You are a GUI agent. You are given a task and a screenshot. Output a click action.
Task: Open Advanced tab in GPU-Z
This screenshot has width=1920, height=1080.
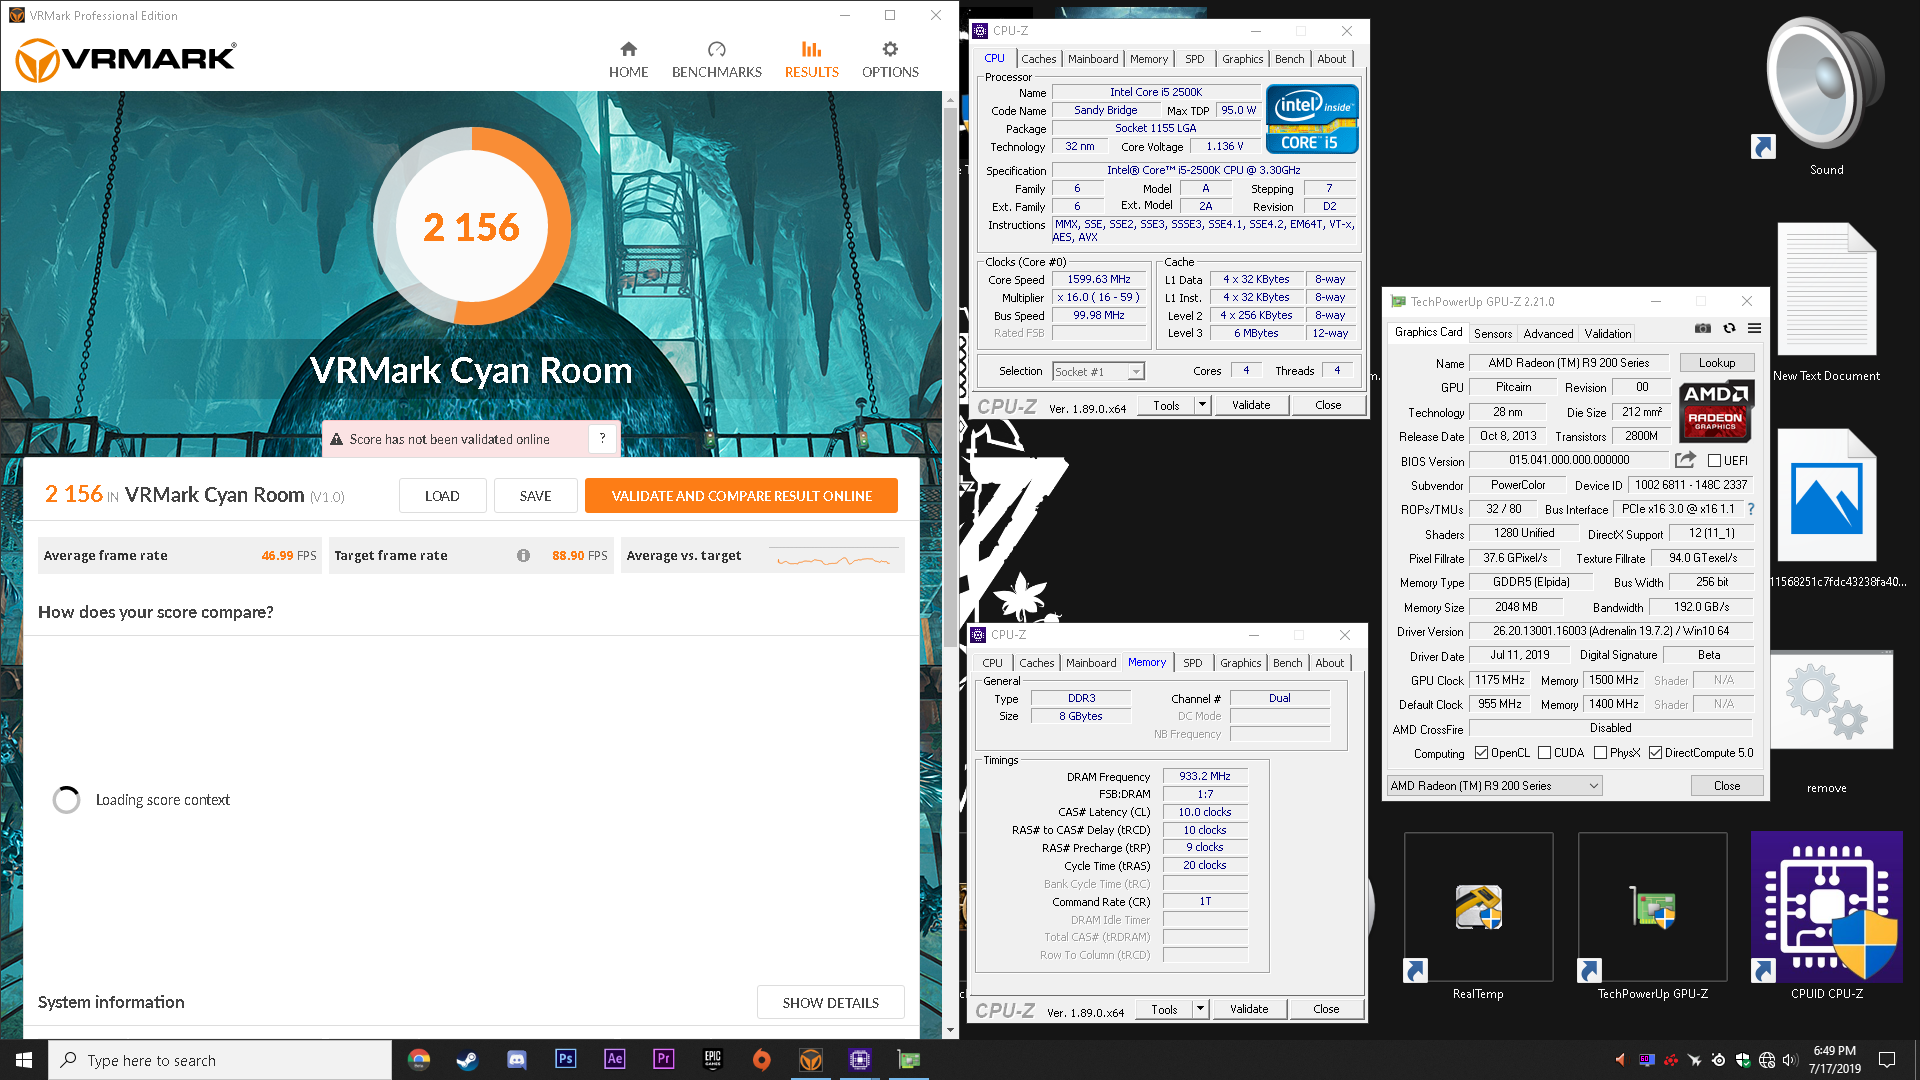[1548, 334]
